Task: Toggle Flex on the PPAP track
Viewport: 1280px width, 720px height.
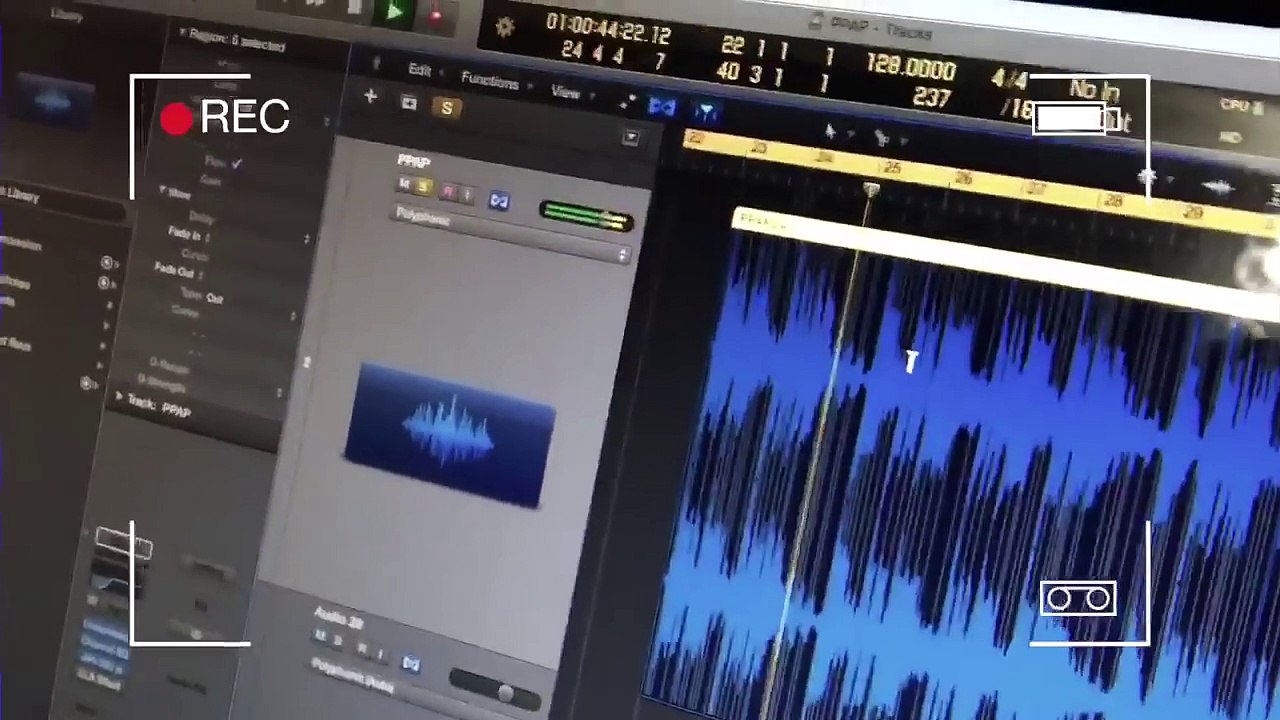Action: 499,201
